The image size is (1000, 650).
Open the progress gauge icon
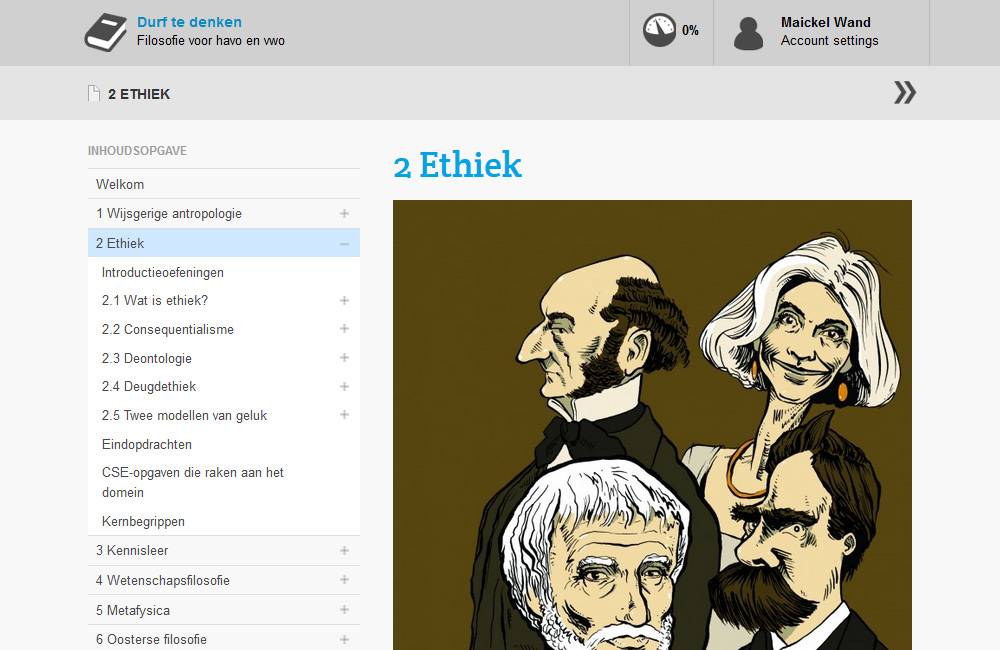[x=659, y=30]
